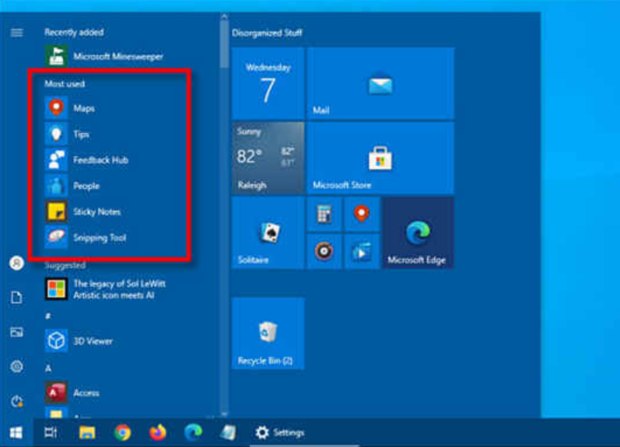Image resolution: width=620 pixels, height=447 pixels.
Task: Open Access from the app list
Action: click(x=72, y=392)
